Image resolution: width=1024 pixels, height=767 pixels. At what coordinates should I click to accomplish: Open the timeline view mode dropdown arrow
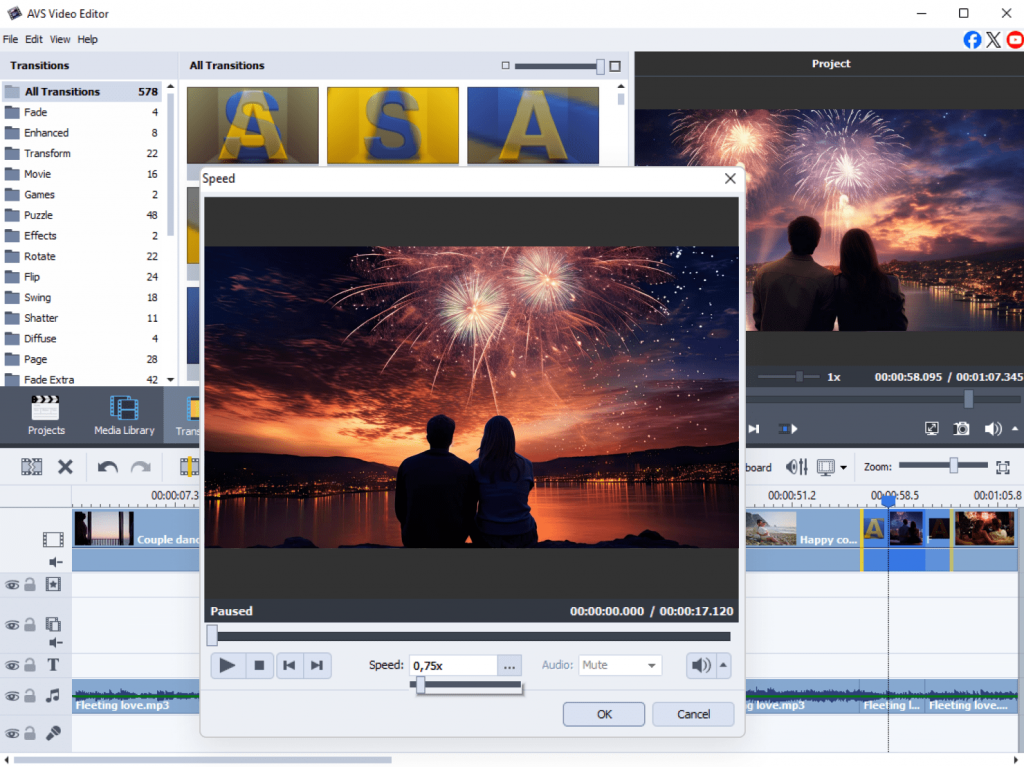click(x=843, y=467)
